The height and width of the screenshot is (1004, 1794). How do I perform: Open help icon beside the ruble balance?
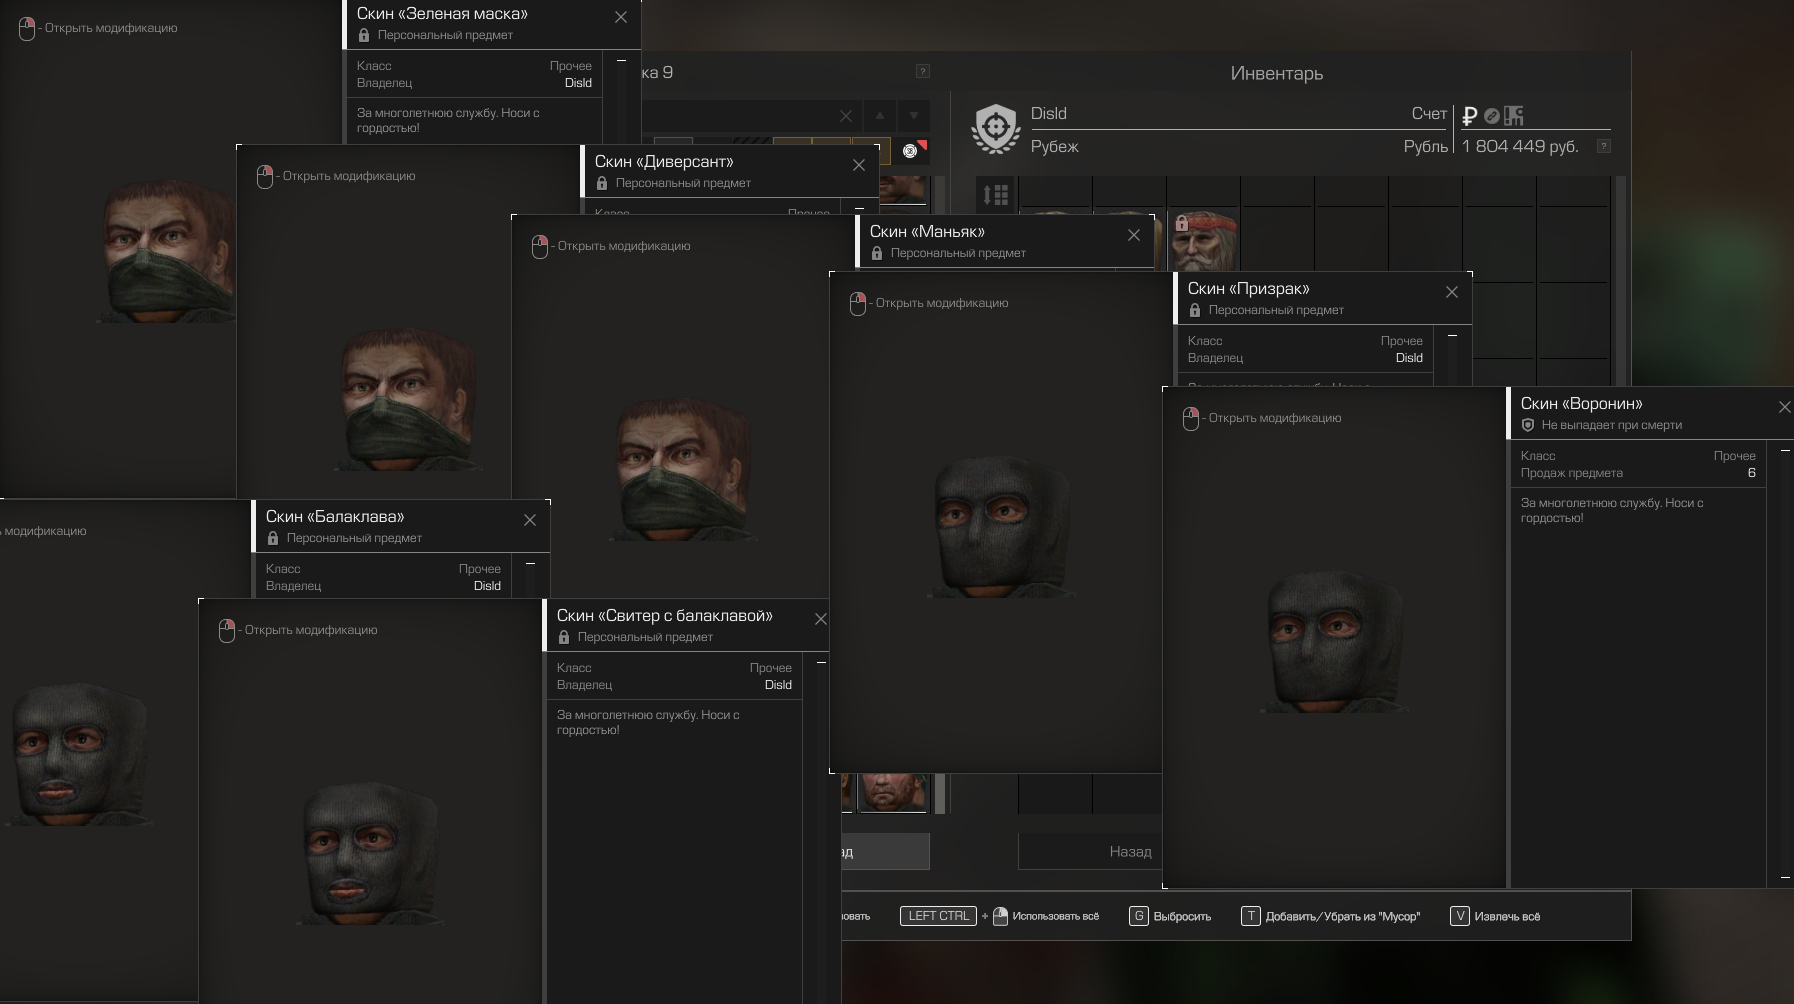(1603, 146)
